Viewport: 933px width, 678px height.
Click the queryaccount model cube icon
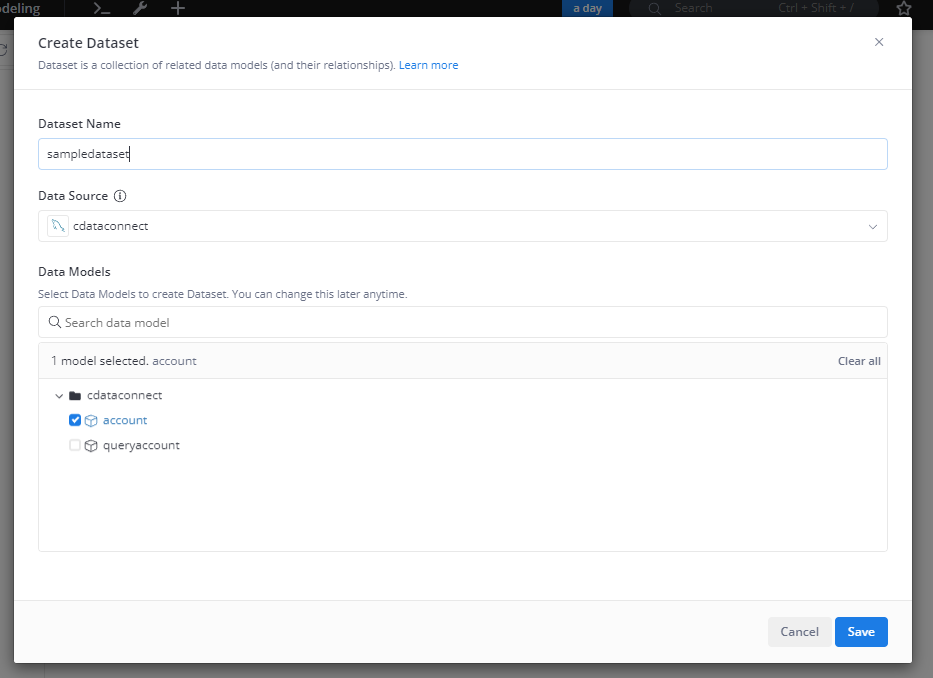click(91, 446)
